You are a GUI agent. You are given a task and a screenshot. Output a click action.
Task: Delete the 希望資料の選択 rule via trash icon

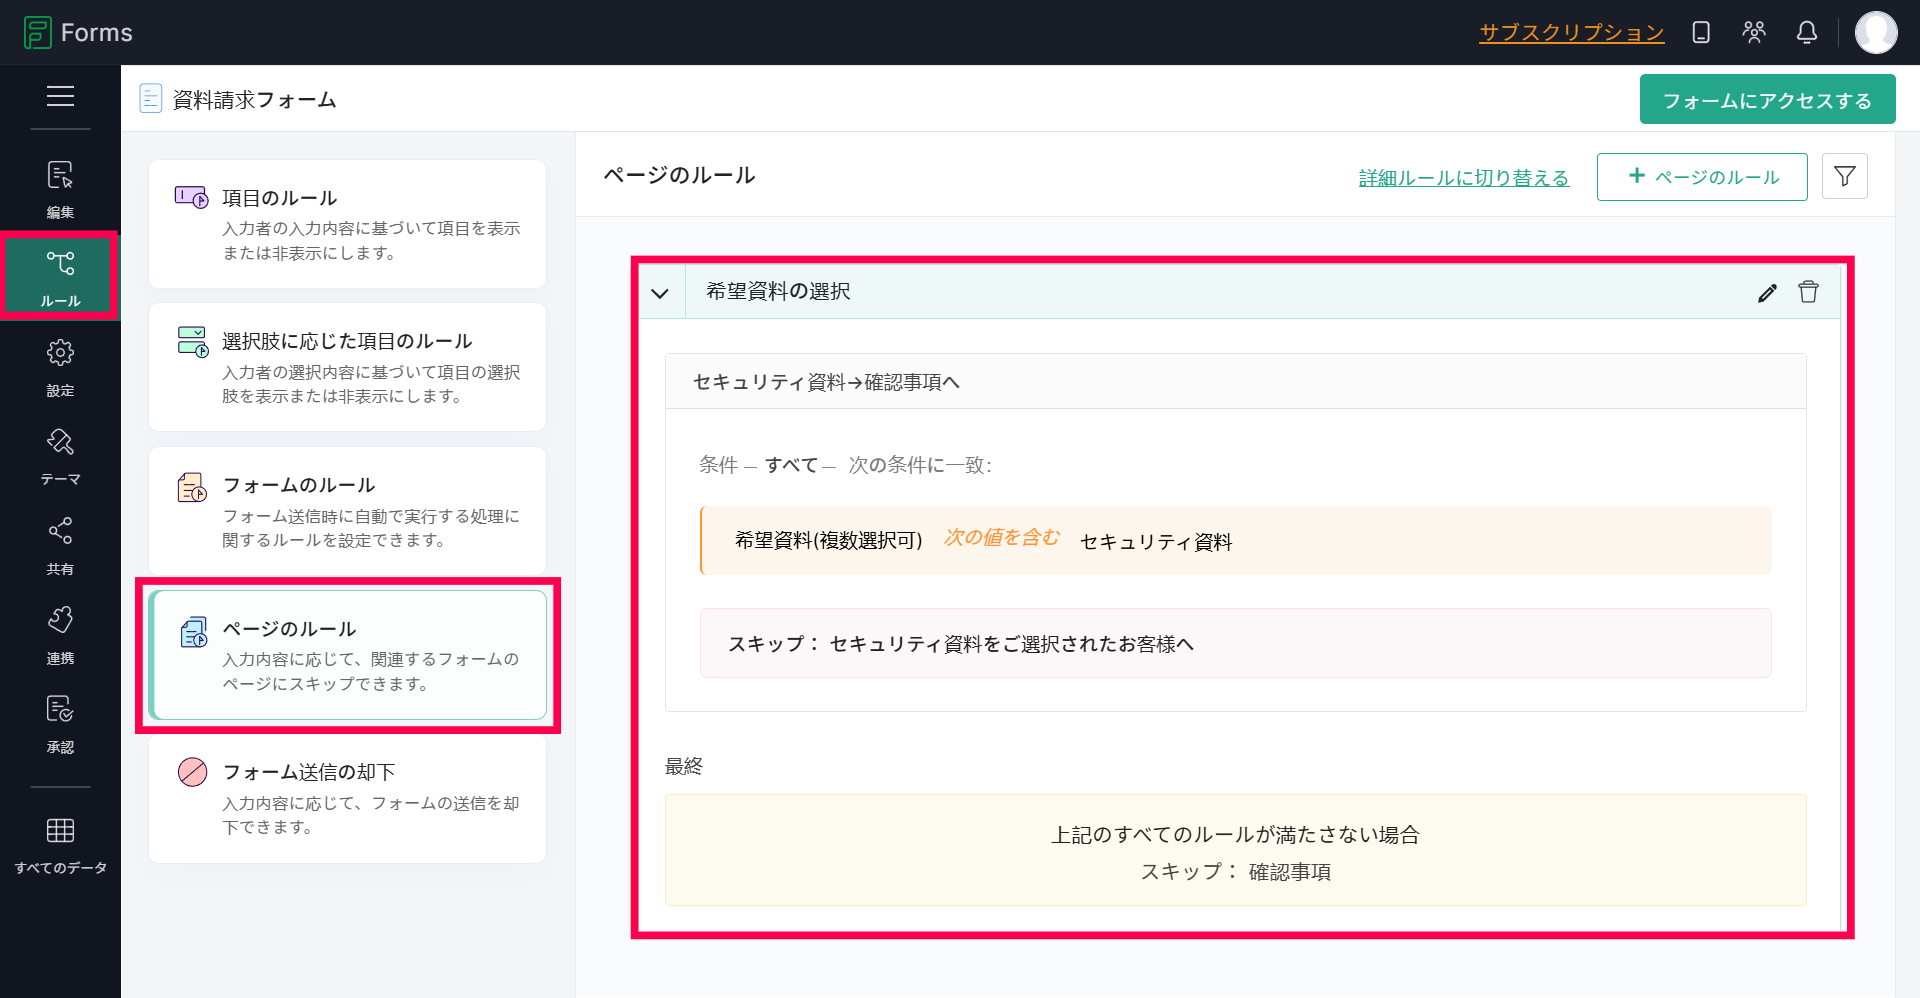pyautogui.click(x=1808, y=292)
